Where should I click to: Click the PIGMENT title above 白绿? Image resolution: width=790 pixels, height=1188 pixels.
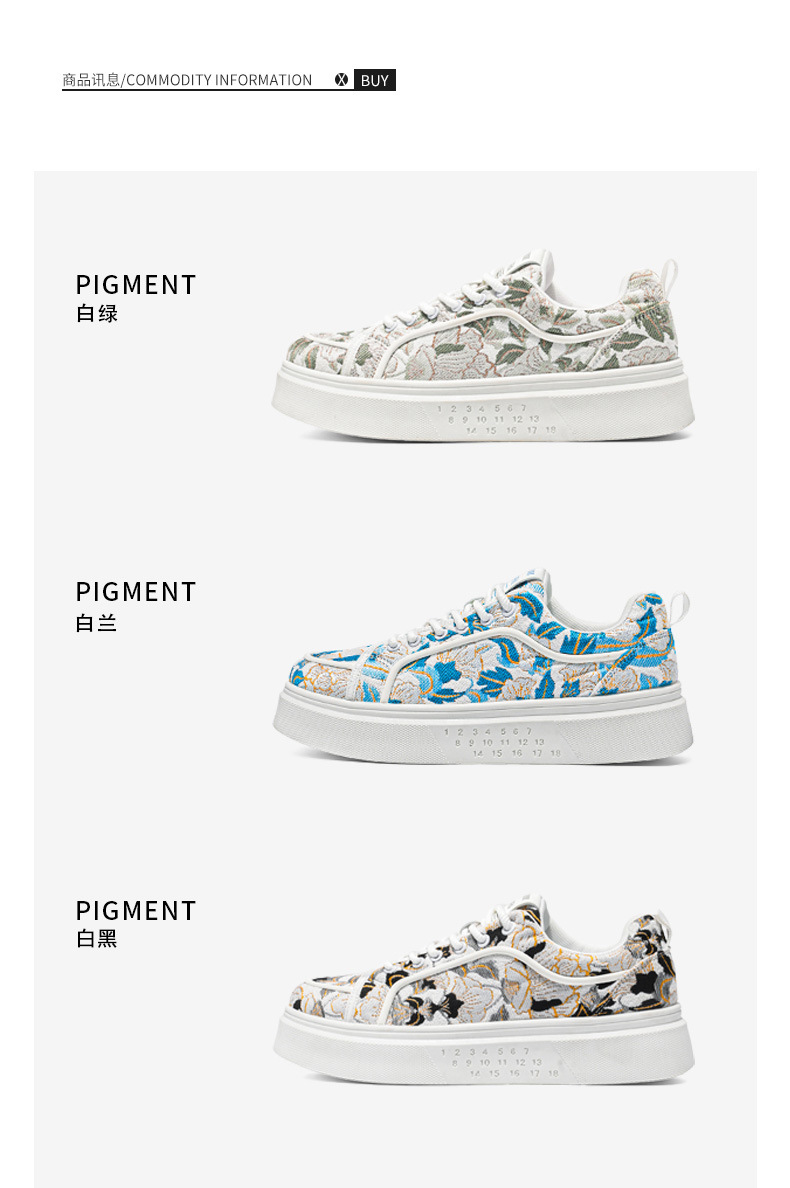[136, 285]
